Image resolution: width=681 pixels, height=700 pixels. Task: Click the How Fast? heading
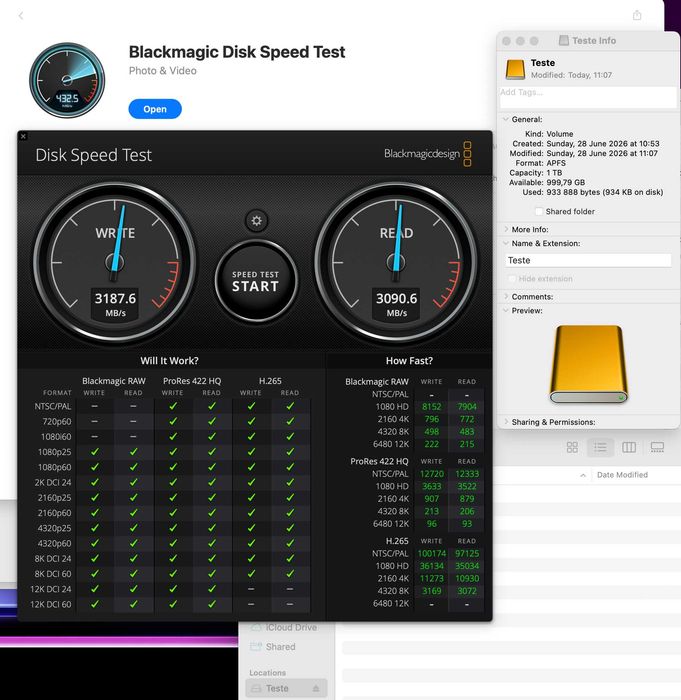pos(409,361)
